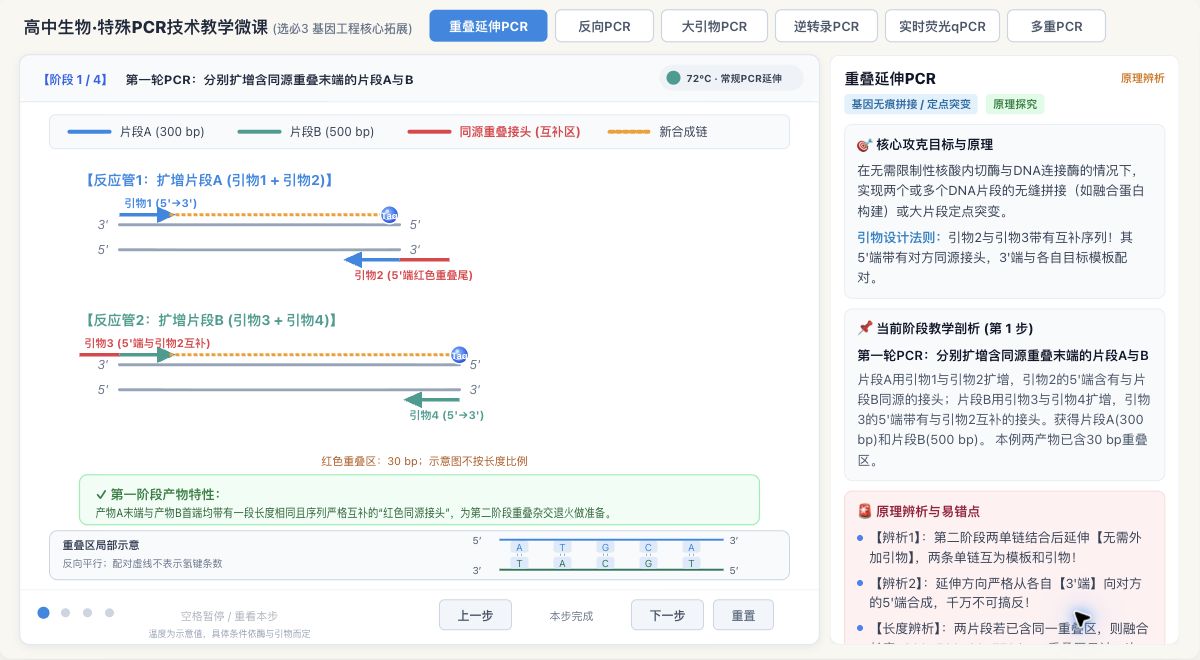Jump to second stage progress dot
1200x660 pixels.
[x=66, y=613]
